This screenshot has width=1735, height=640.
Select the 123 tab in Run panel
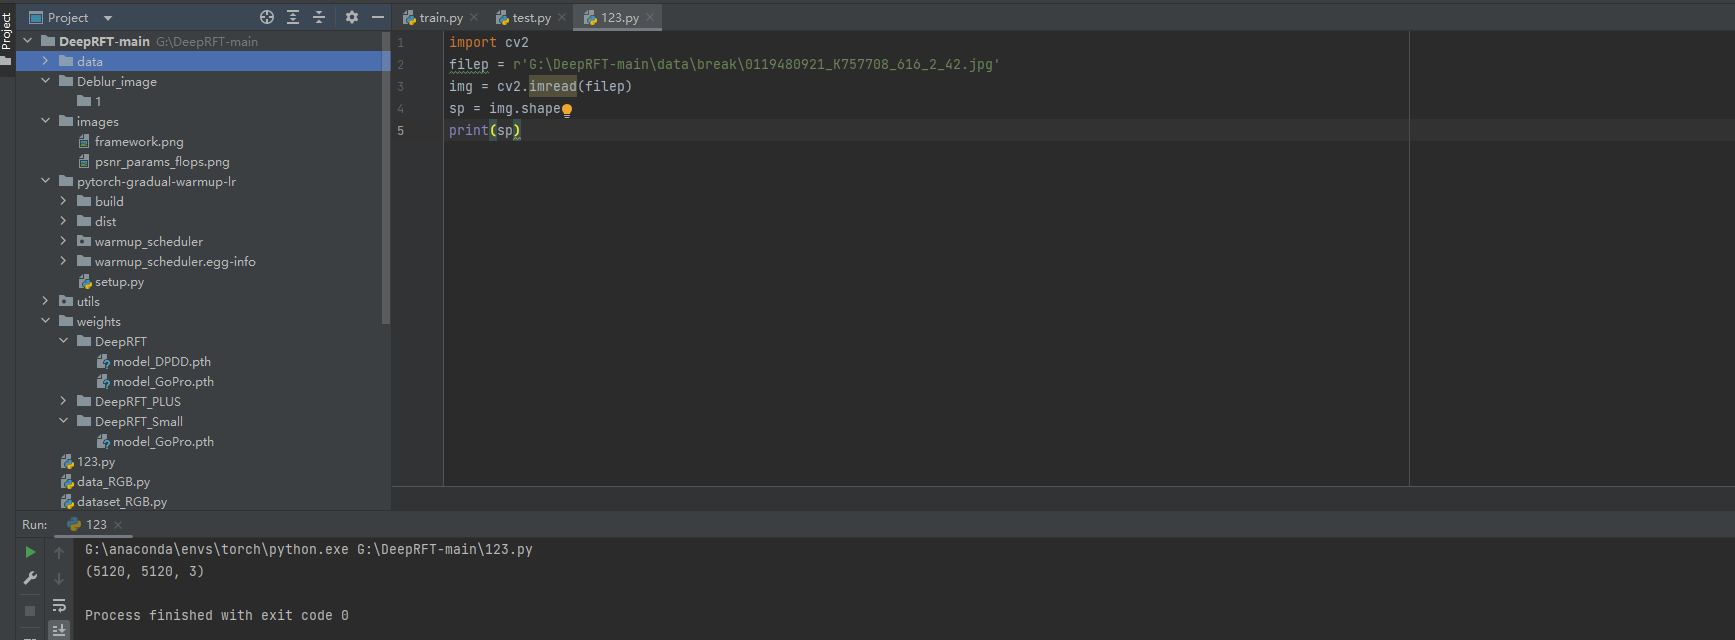(x=96, y=525)
